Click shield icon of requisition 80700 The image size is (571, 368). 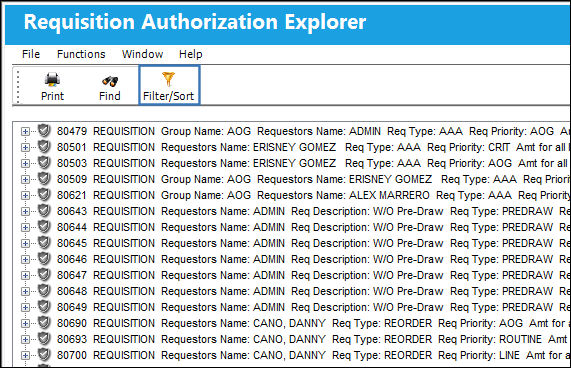point(44,355)
